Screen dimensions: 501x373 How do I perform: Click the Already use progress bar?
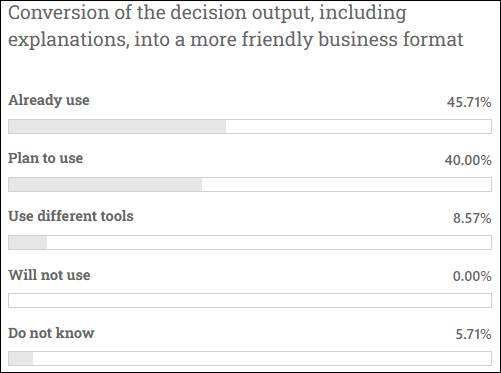[250, 126]
